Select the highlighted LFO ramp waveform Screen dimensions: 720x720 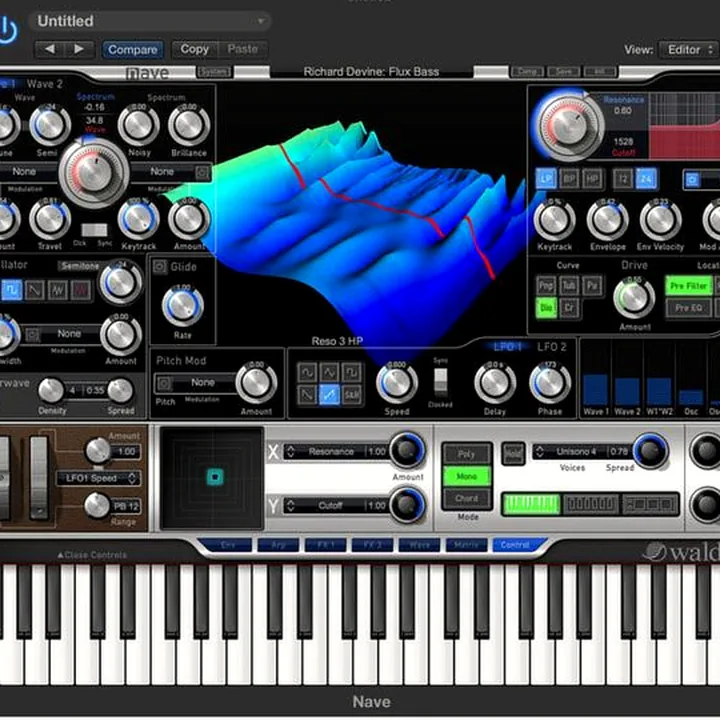coord(329,394)
